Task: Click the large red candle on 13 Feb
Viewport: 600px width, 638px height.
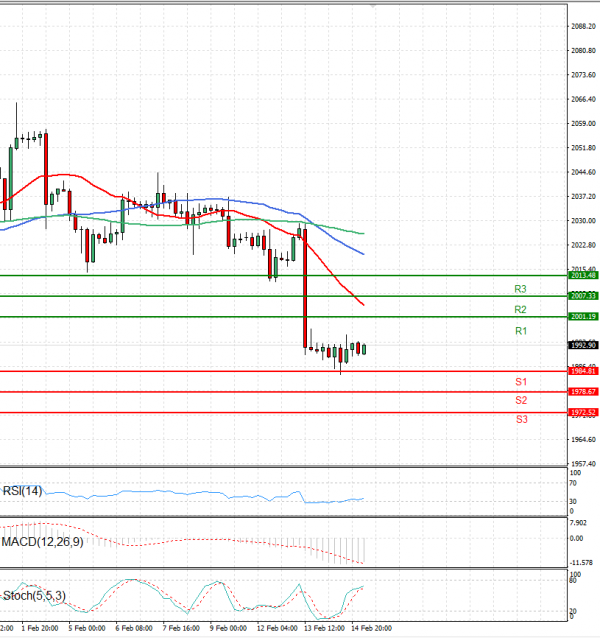Action: (x=305, y=288)
